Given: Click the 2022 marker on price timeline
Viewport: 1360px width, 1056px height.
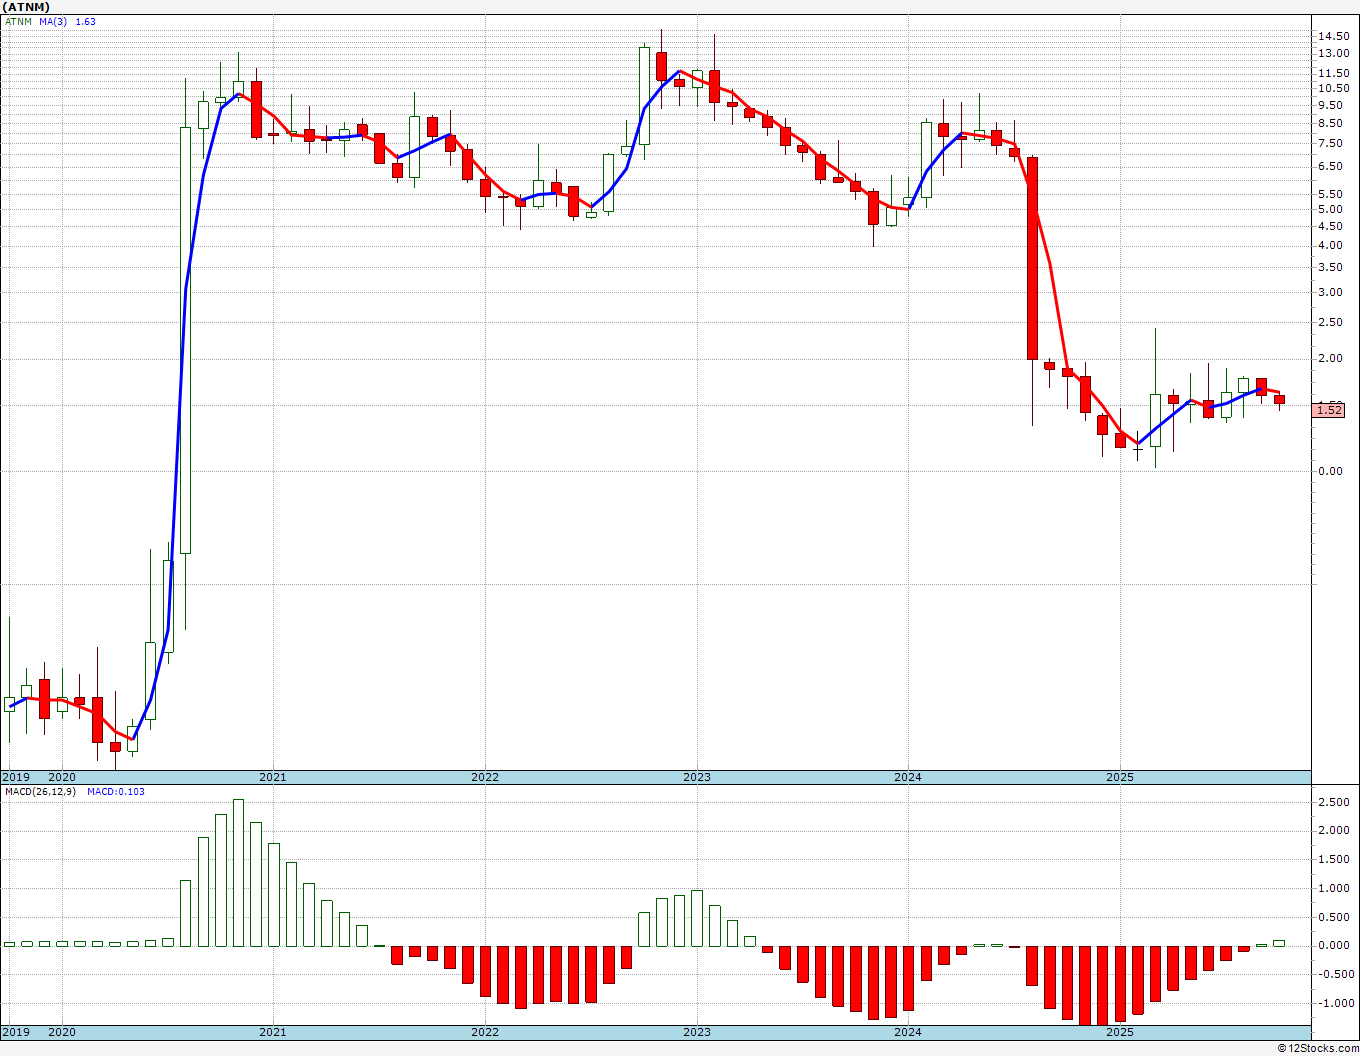Looking at the screenshot, I should pyautogui.click(x=485, y=777).
